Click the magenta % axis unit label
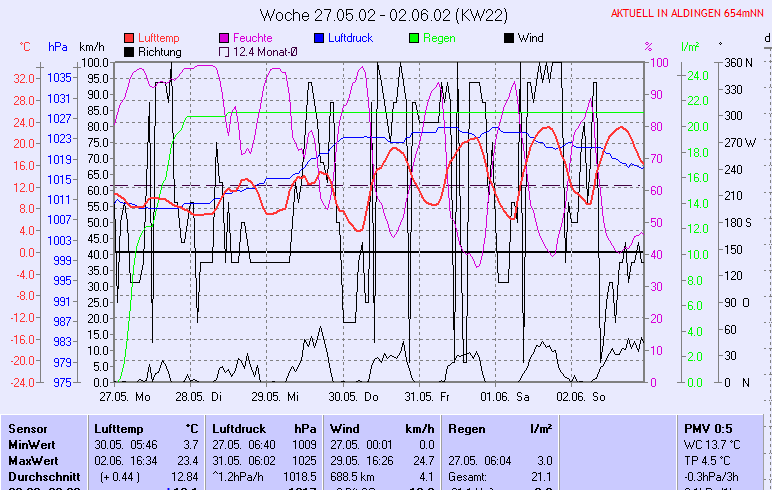 648,47
